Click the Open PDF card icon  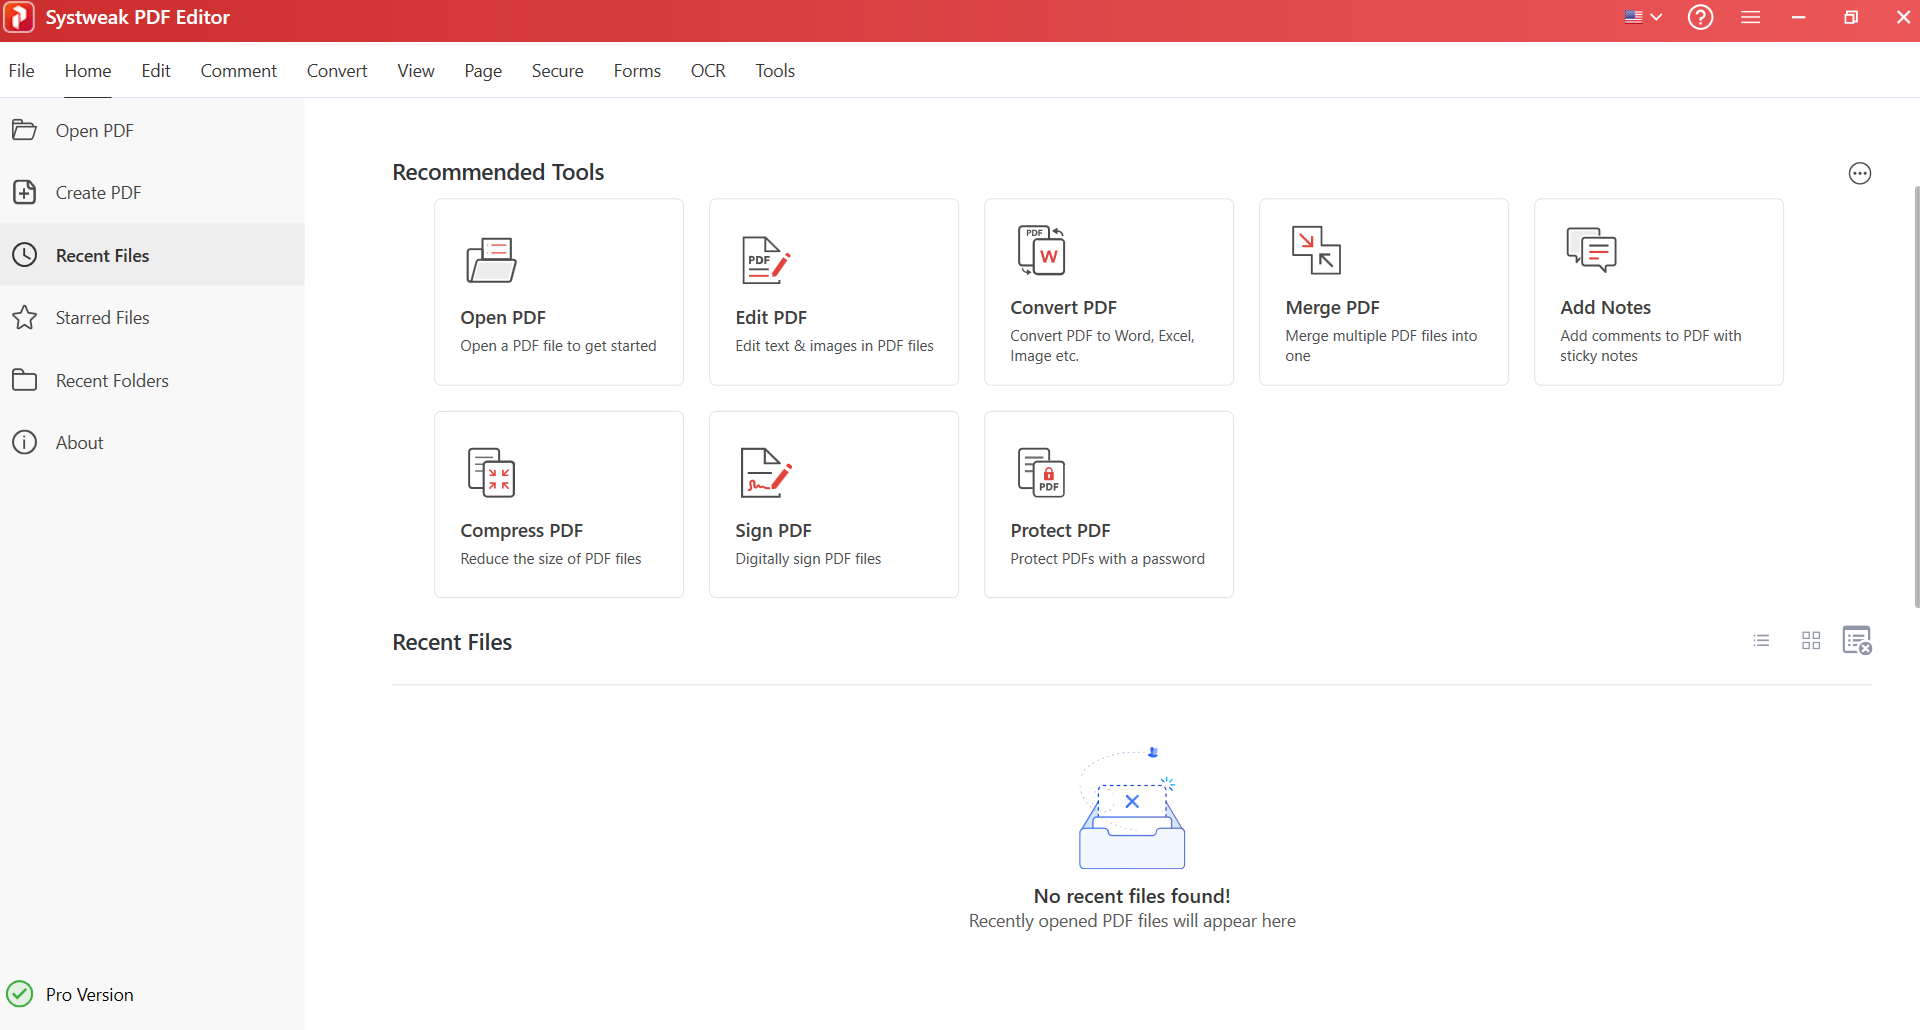point(491,260)
